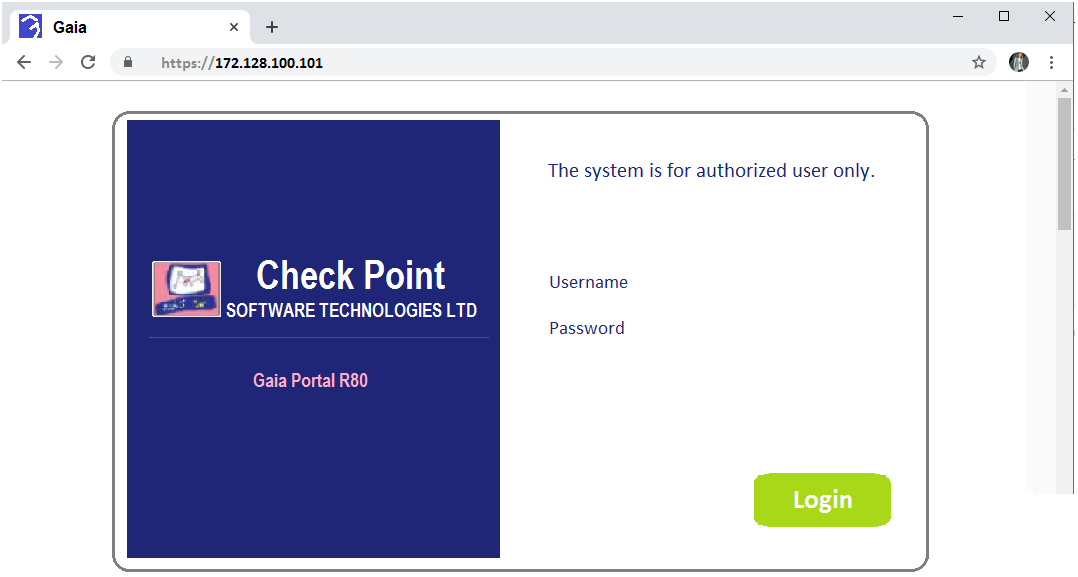Screen dimensions: 1078x577
Task: Click the Password label
Action: (586, 328)
